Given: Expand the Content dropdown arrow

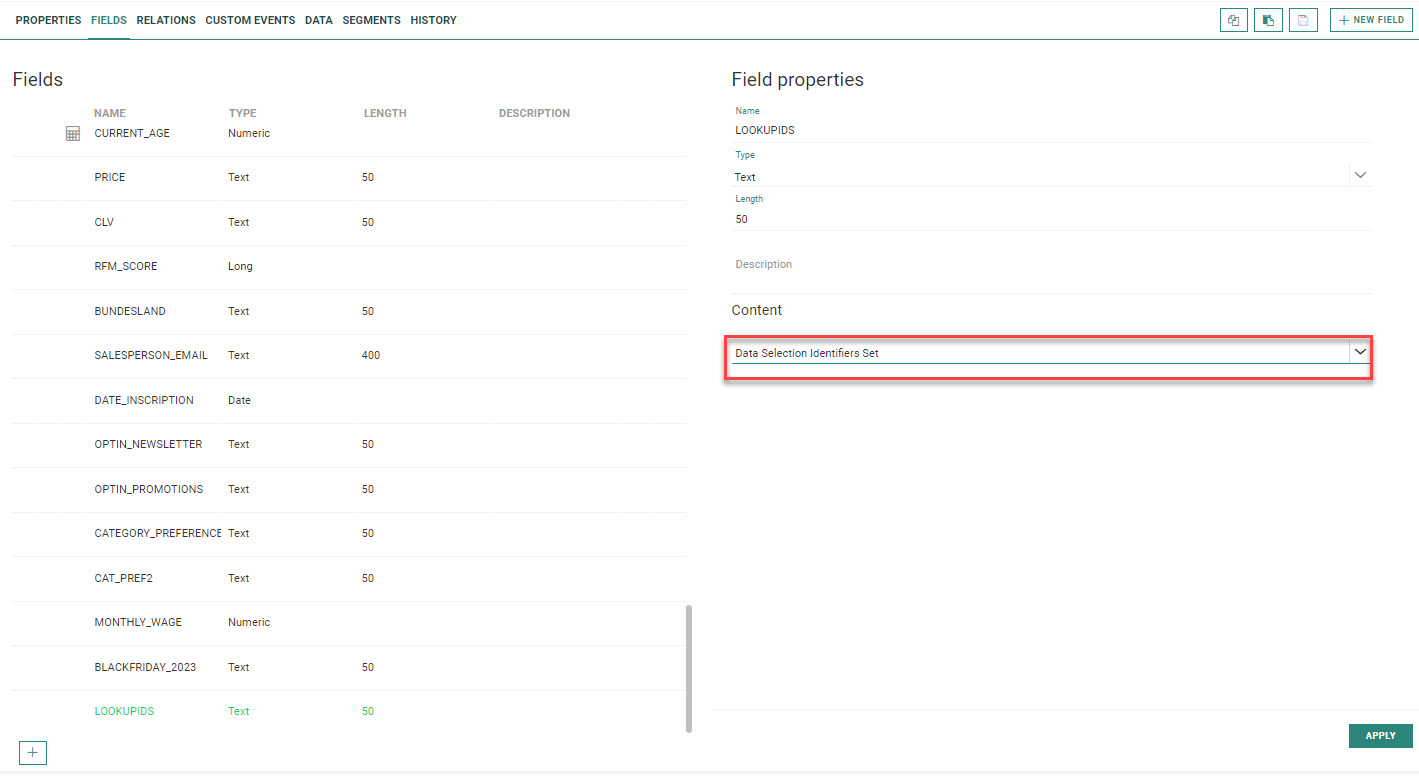Looking at the screenshot, I should pyautogui.click(x=1359, y=352).
